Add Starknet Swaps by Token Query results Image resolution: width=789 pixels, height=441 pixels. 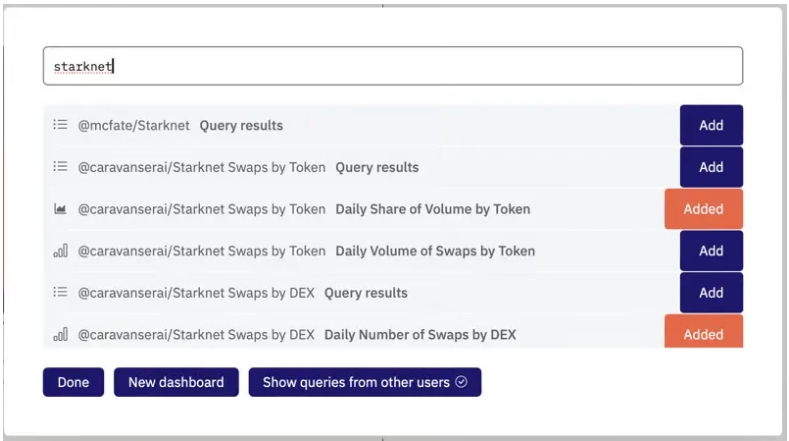(x=711, y=167)
